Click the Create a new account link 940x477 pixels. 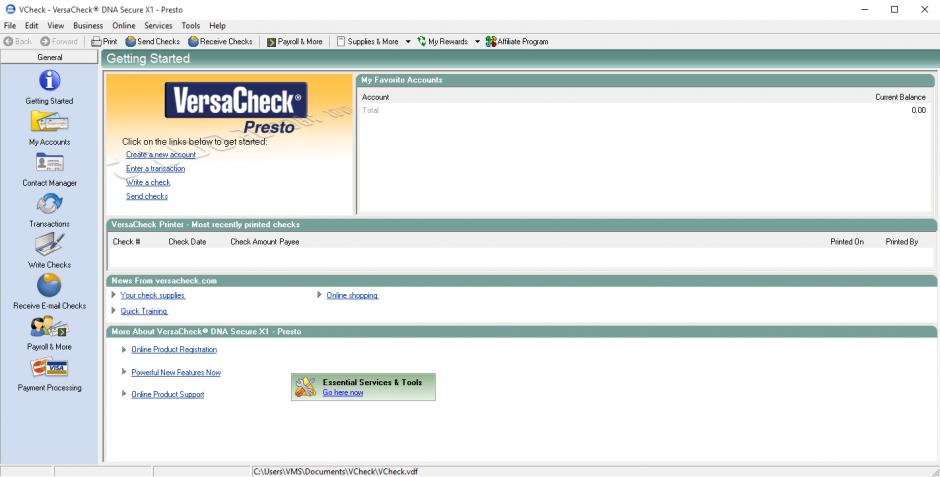(161, 155)
